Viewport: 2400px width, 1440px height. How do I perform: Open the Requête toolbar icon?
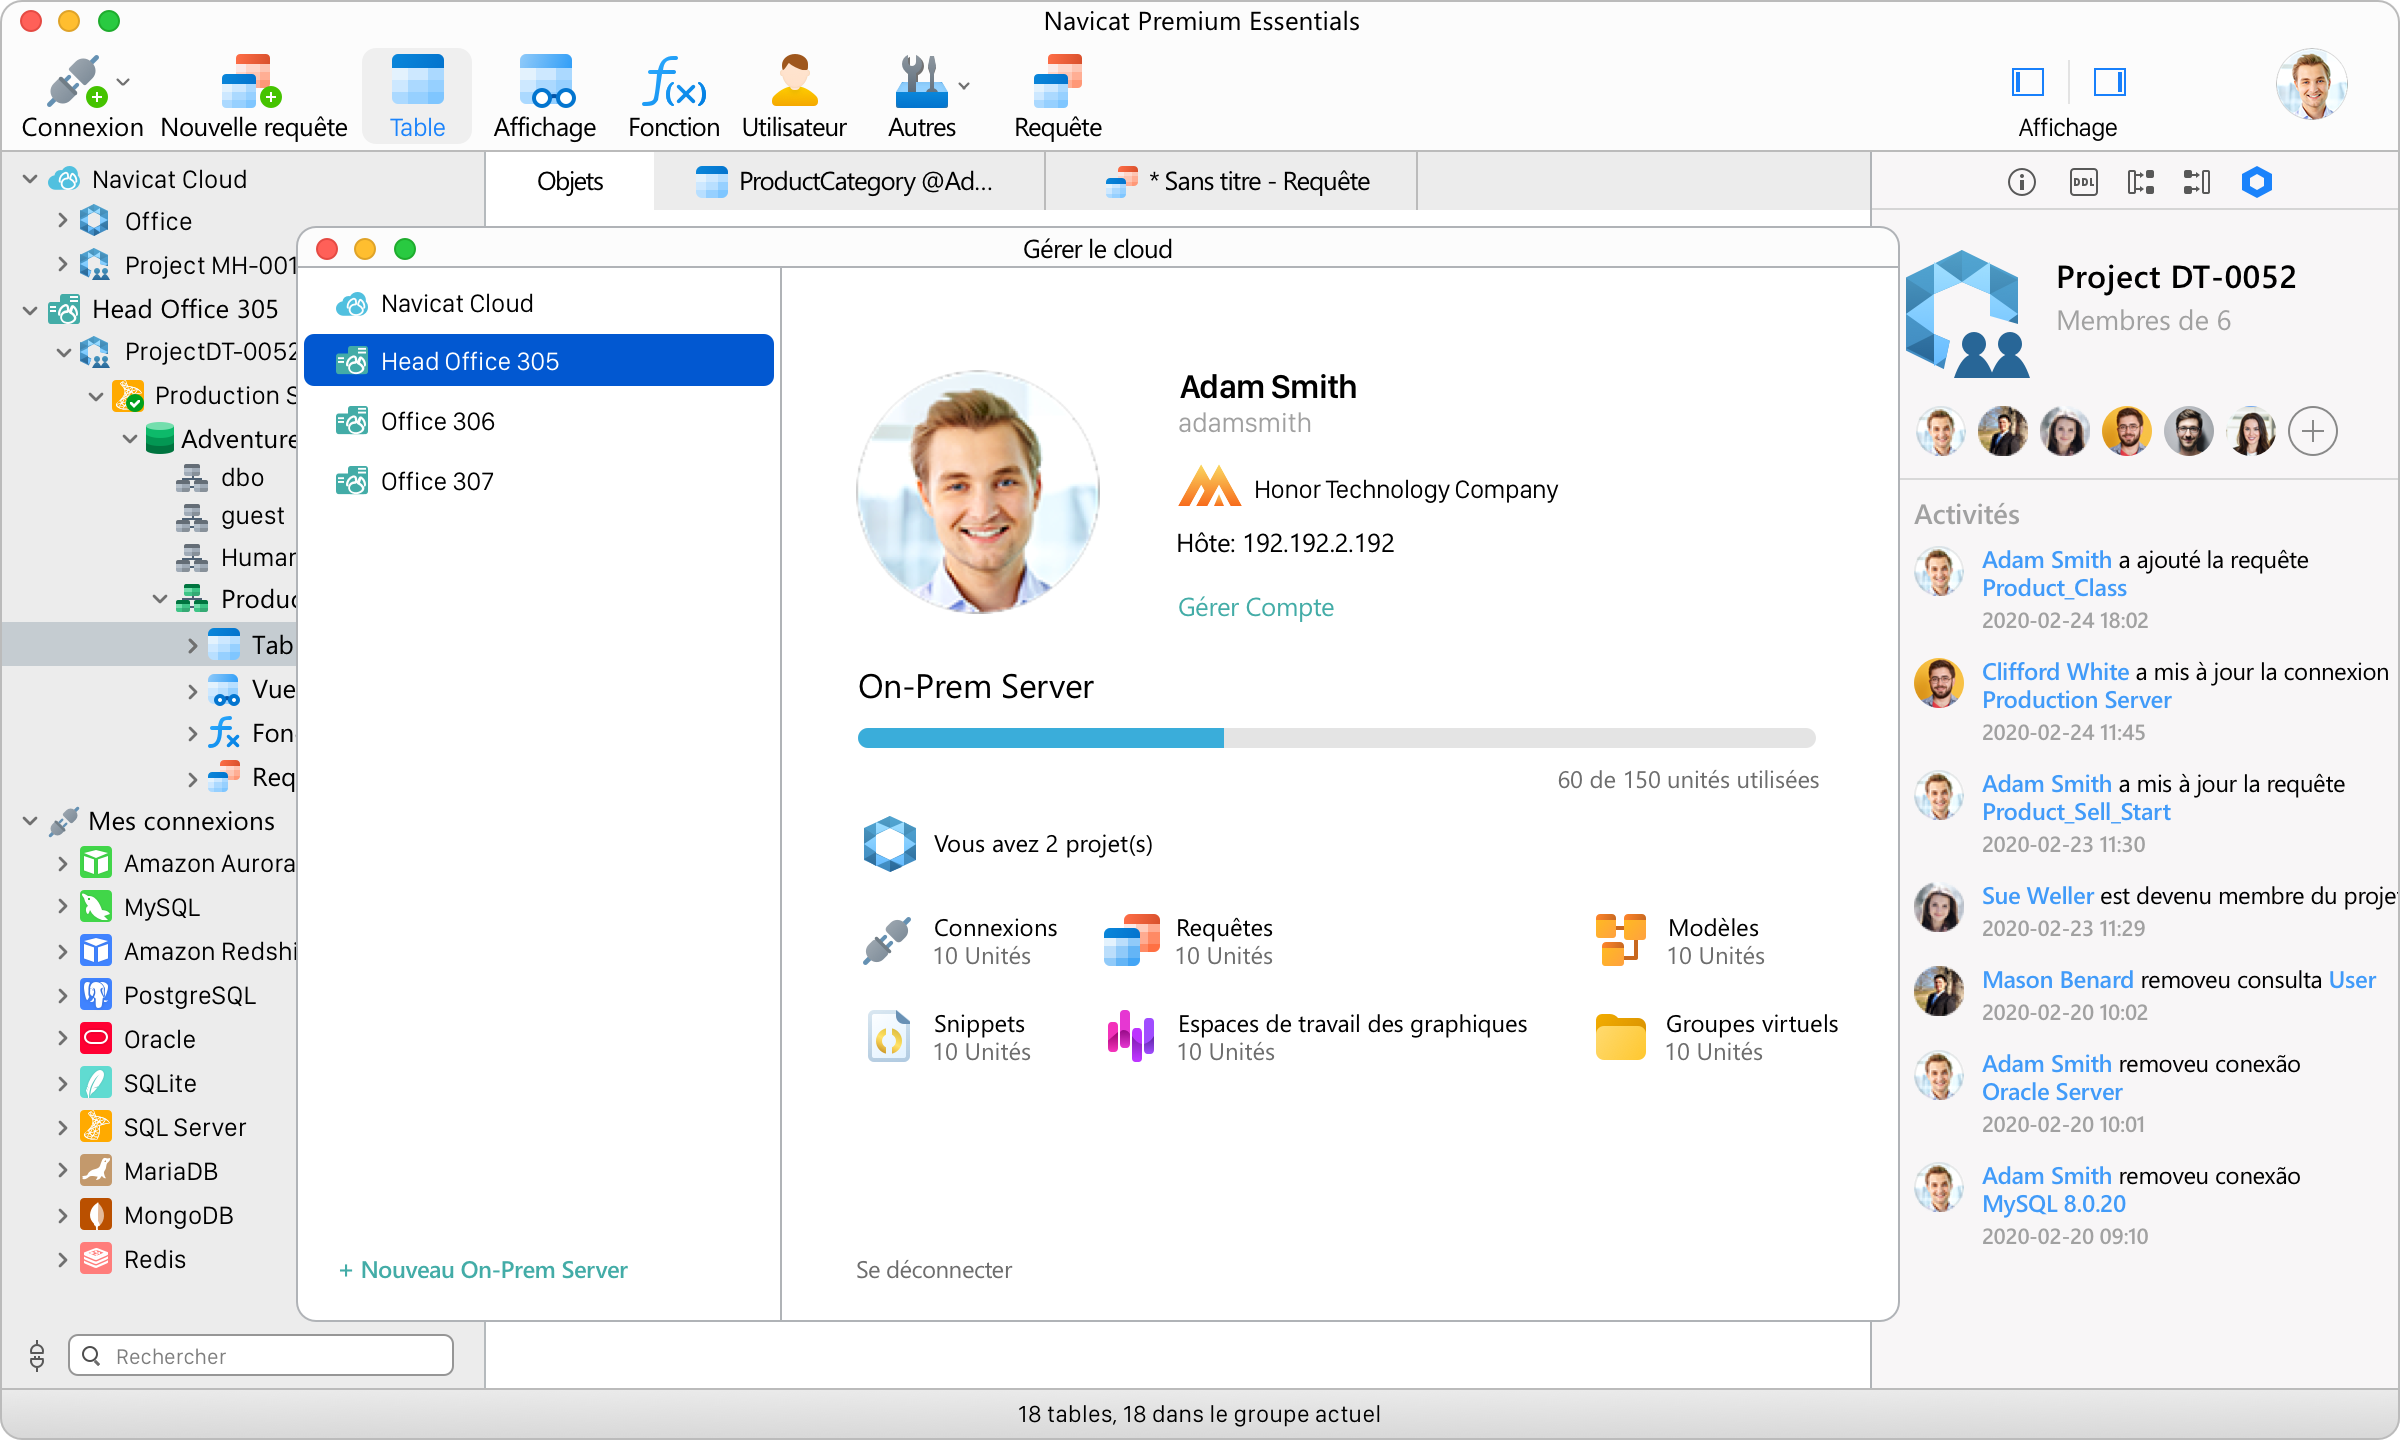click(x=1057, y=80)
